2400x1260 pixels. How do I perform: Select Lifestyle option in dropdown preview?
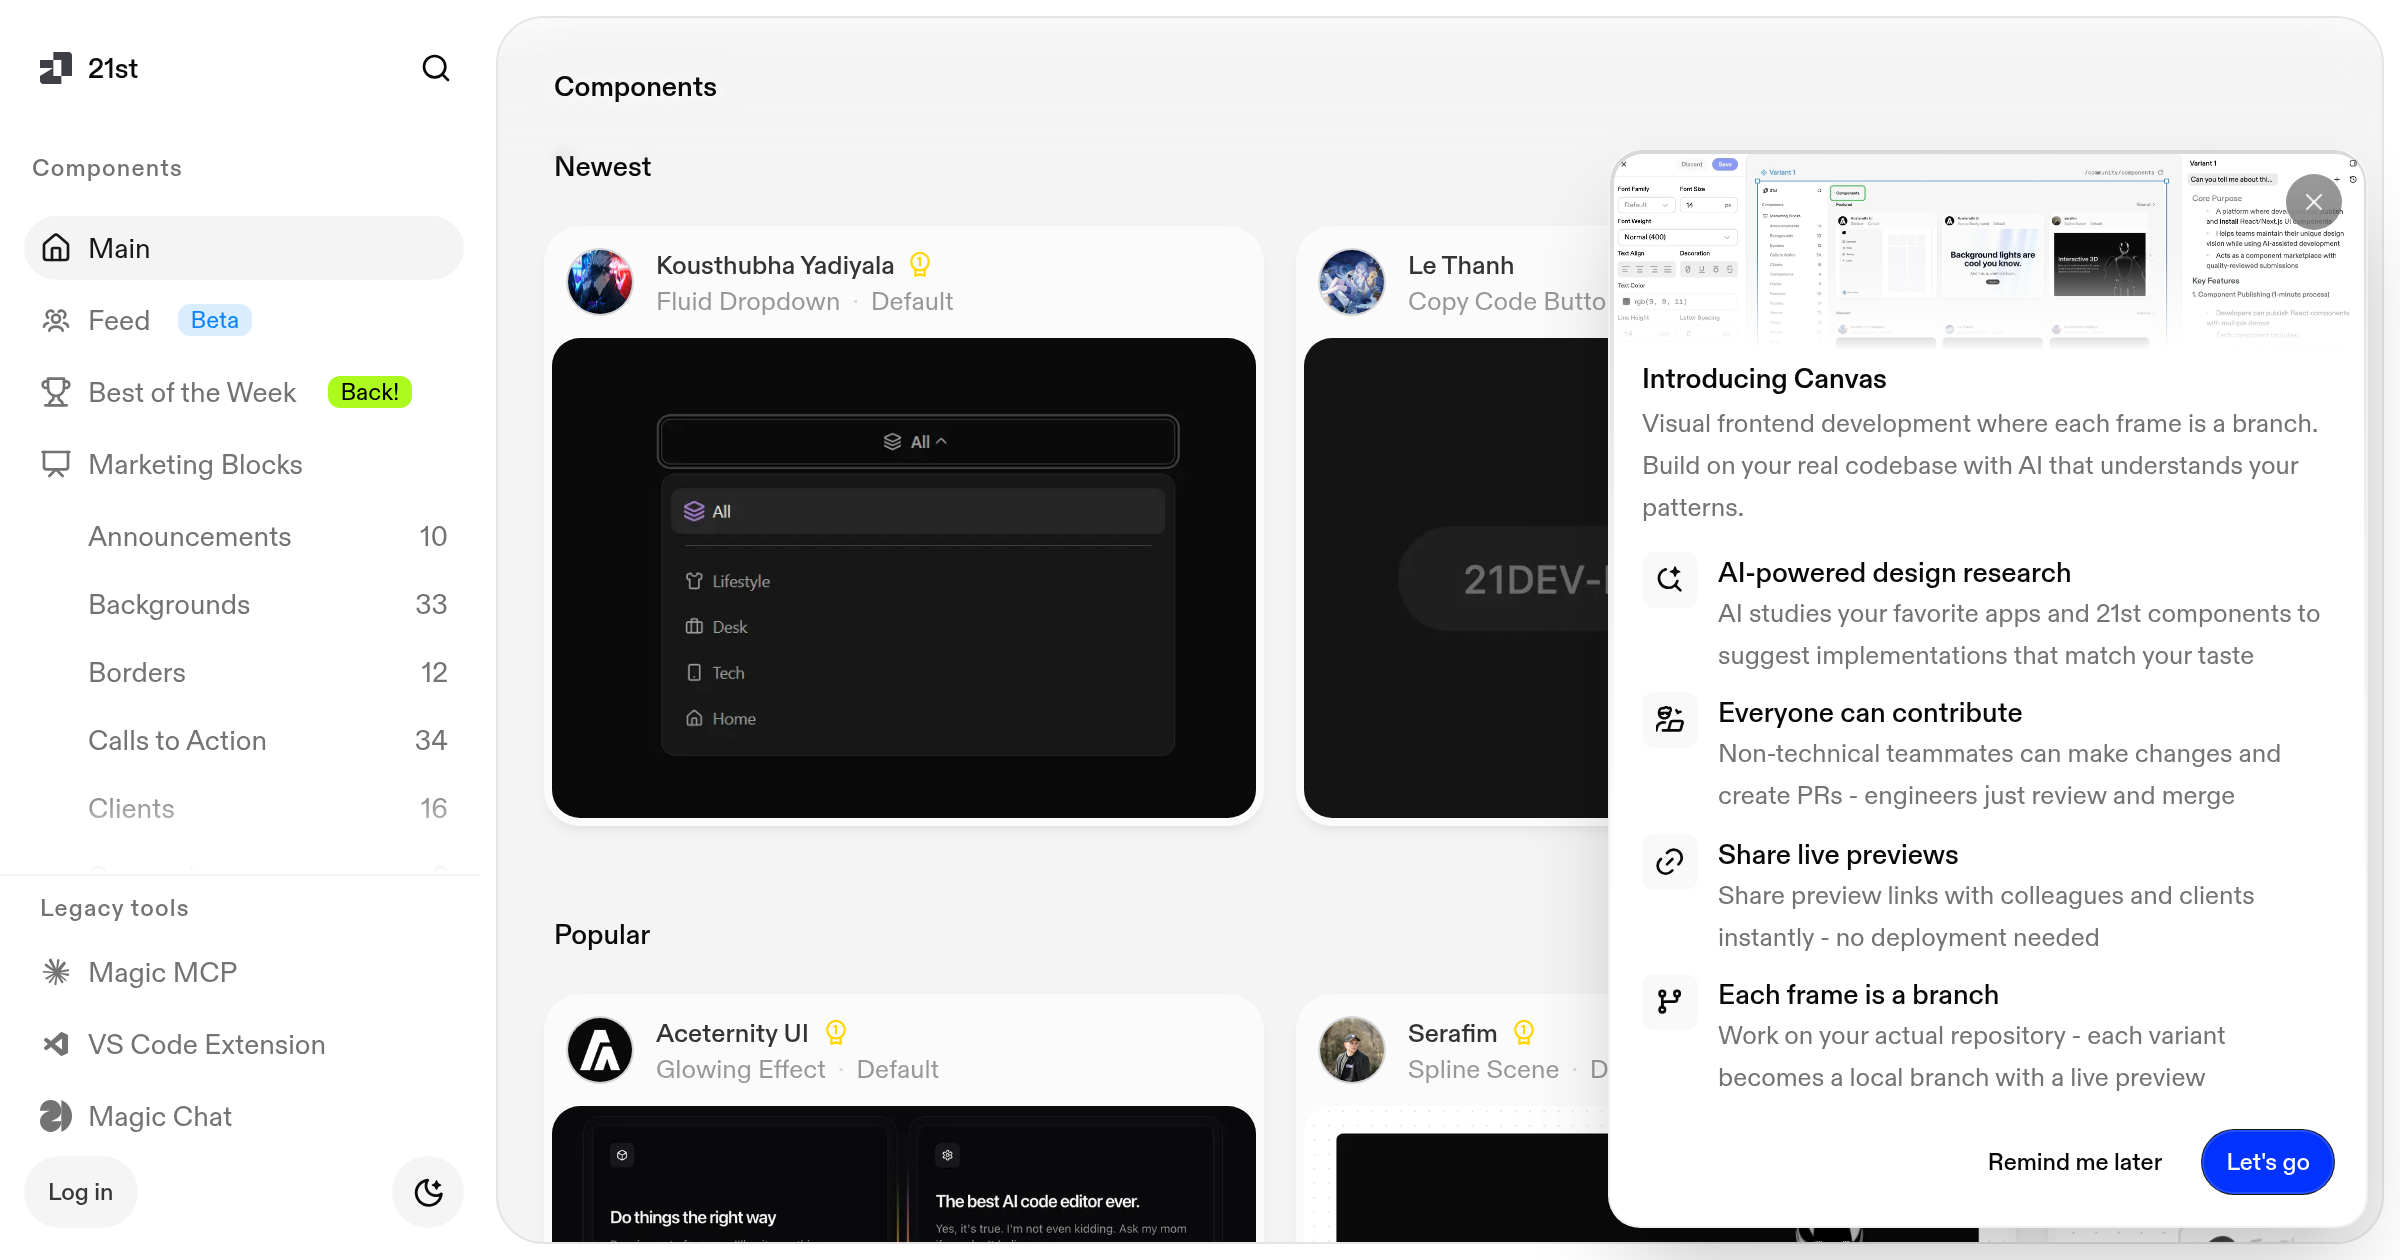[x=740, y=581]
